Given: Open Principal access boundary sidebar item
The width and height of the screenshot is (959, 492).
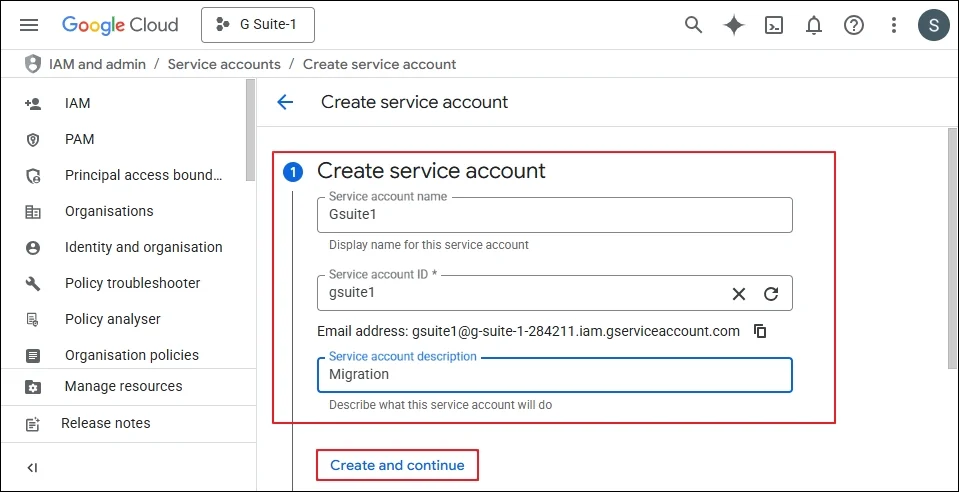Looking at the screenshot, I should (144, 176).
